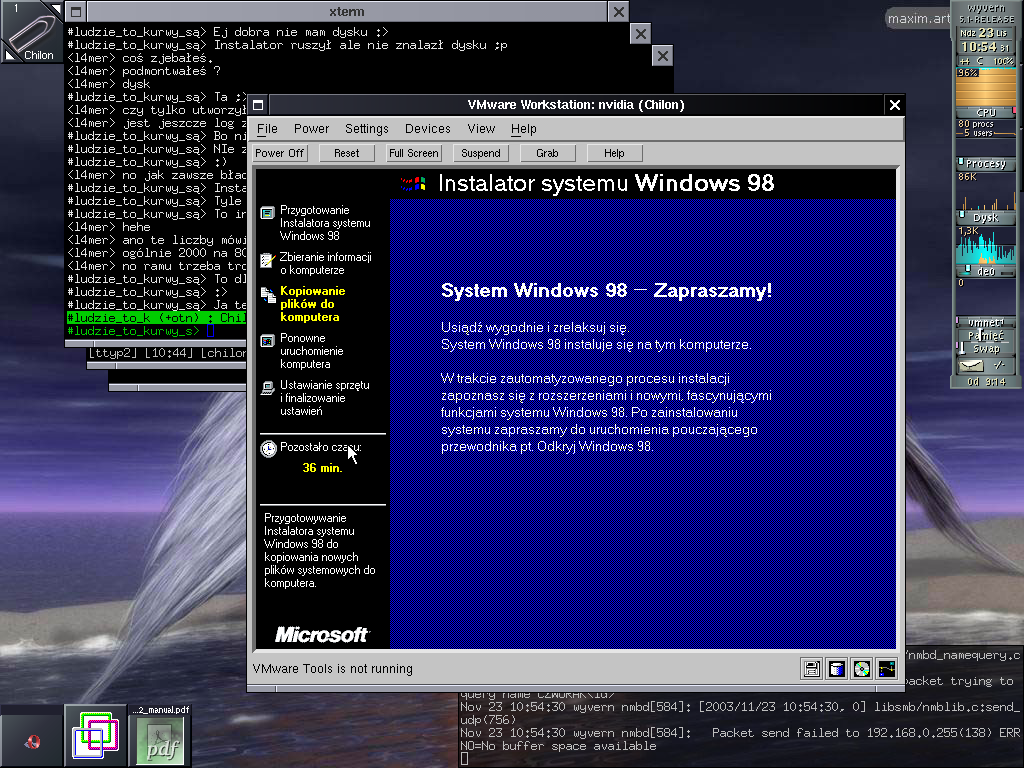Click the CD-ROM device status icon
1024x768 pixels.
tap(861, 669)
